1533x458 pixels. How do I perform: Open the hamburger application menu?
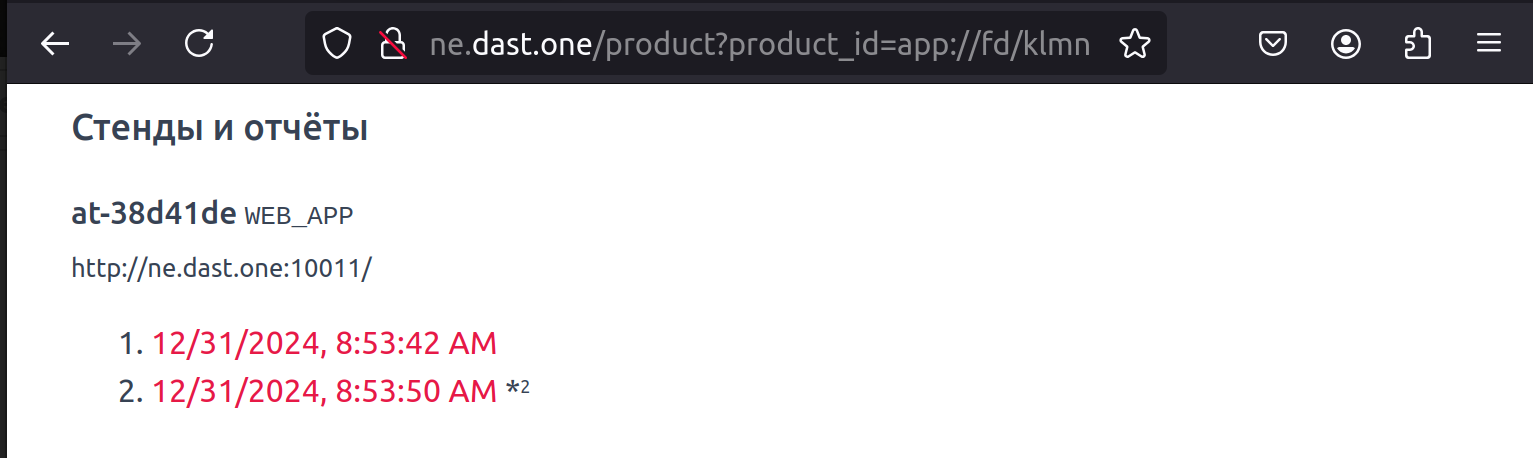point(1490,43)
